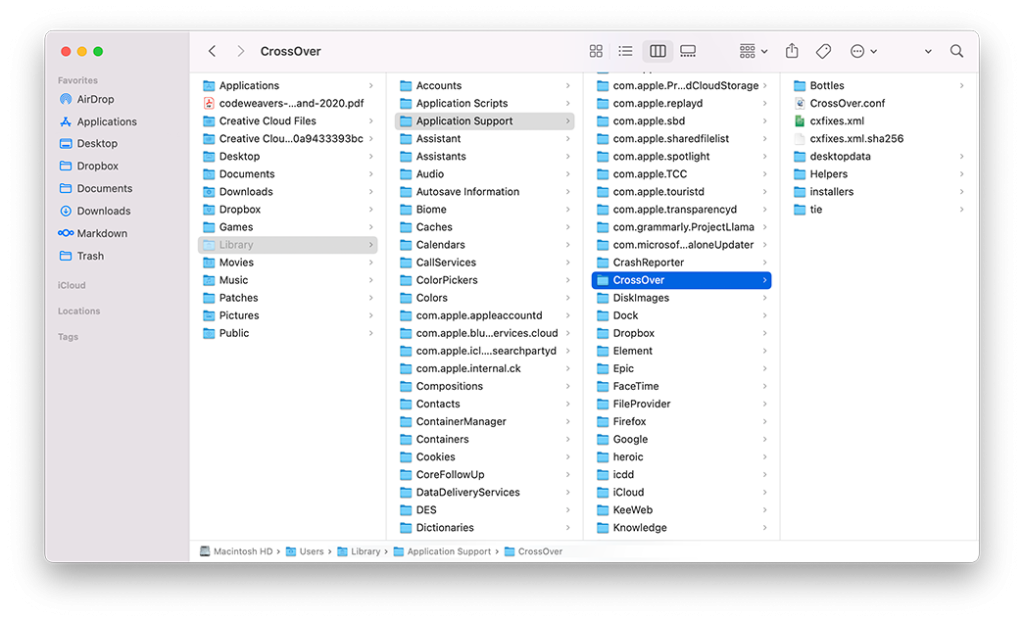Go back with the back arrow
Screen dimensions: 1024x622
pos(212,51)
